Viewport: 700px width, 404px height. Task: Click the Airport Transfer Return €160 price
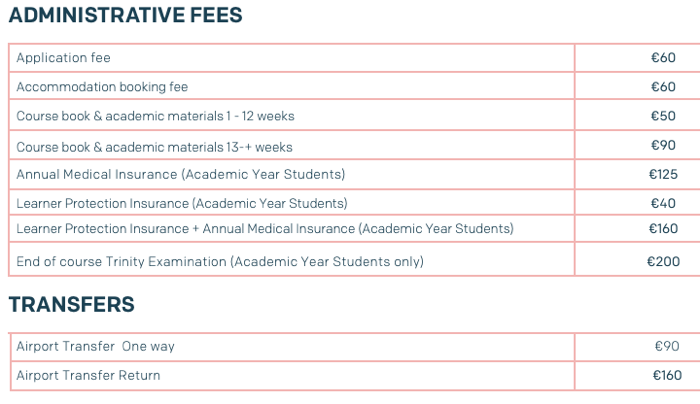[x=667, y=375]
